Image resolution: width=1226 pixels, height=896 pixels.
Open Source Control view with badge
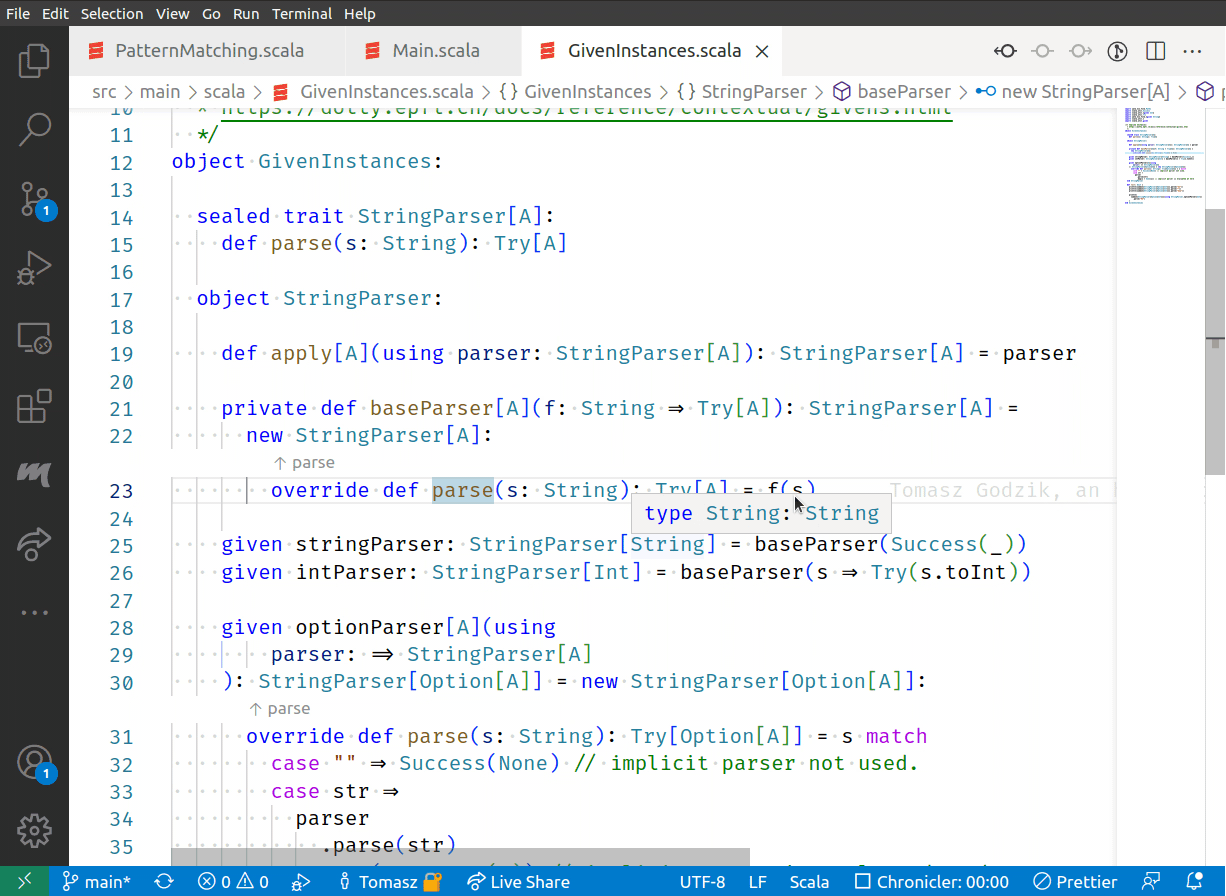(34, 198)
